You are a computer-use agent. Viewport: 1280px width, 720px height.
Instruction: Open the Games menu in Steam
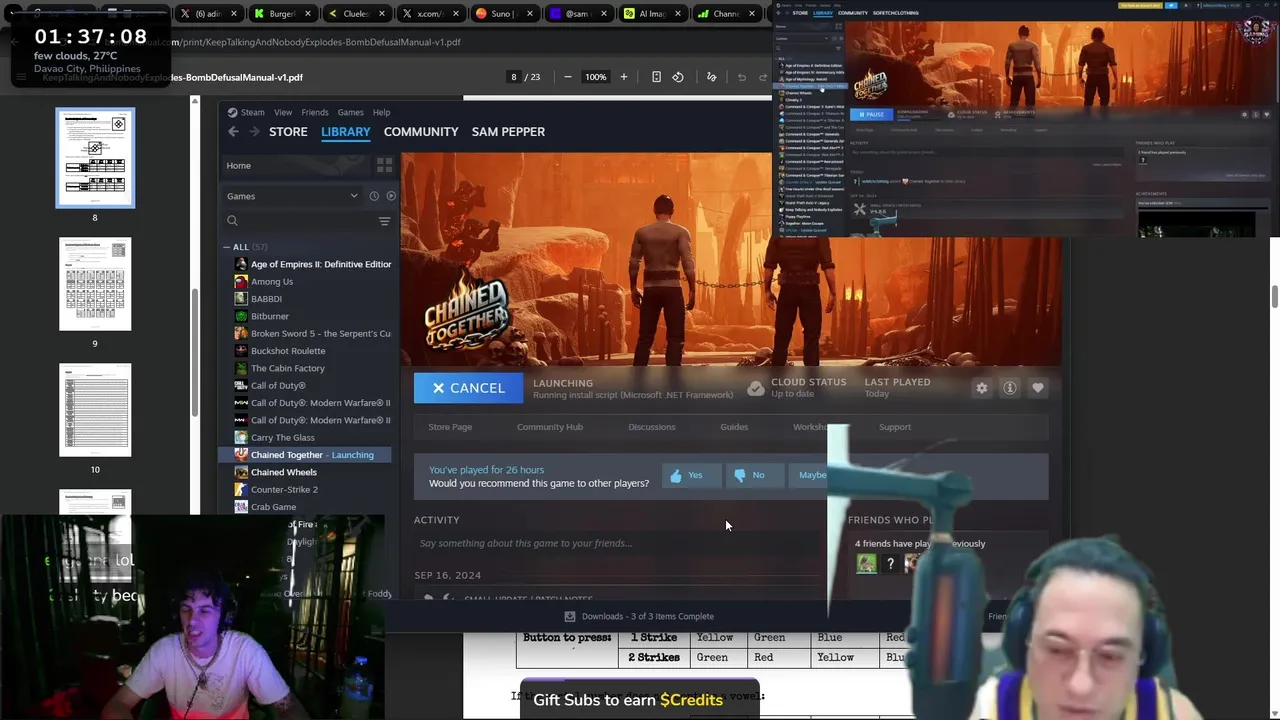[x=350, y=112]
